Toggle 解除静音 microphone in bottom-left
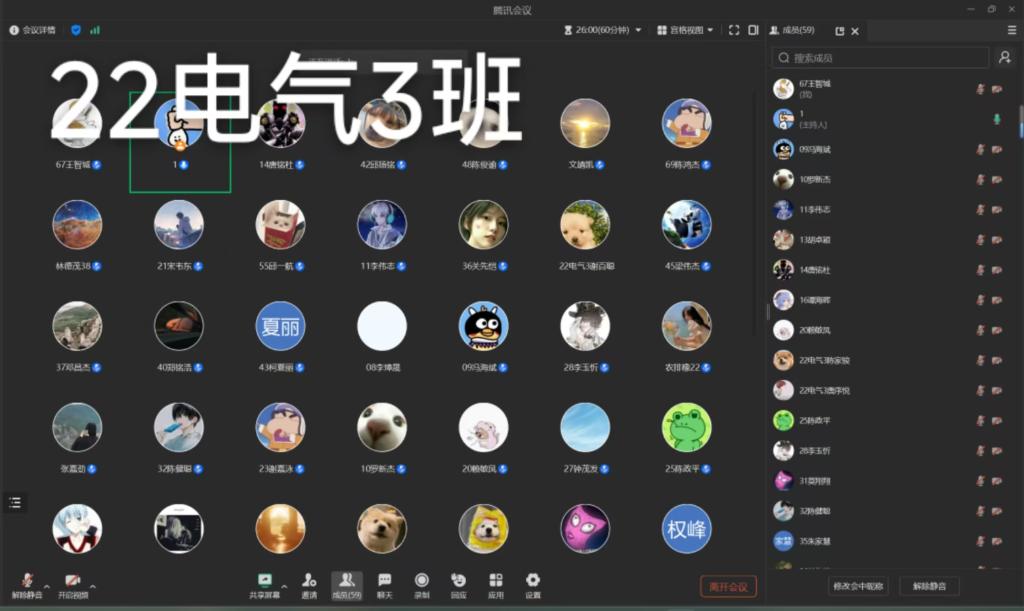The width and height of the screenshot is (1024, 611). [27, 585]
